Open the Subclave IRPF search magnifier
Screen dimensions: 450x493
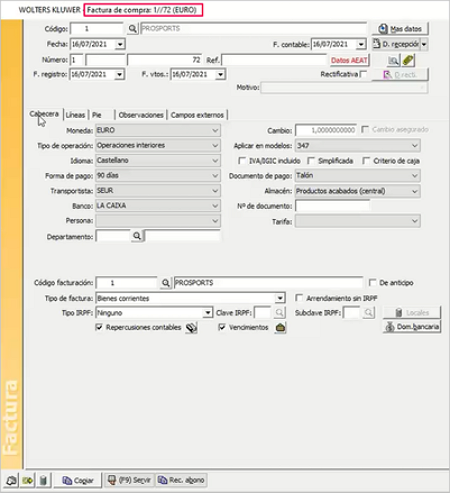368,313
